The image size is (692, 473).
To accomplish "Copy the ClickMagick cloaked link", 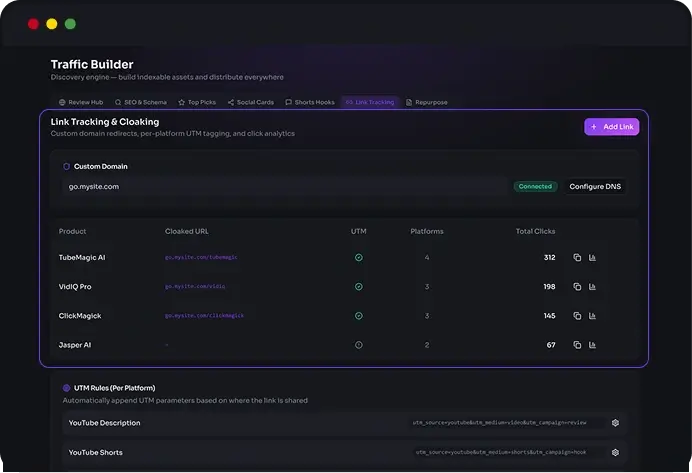I will click(x=577, y=315).
